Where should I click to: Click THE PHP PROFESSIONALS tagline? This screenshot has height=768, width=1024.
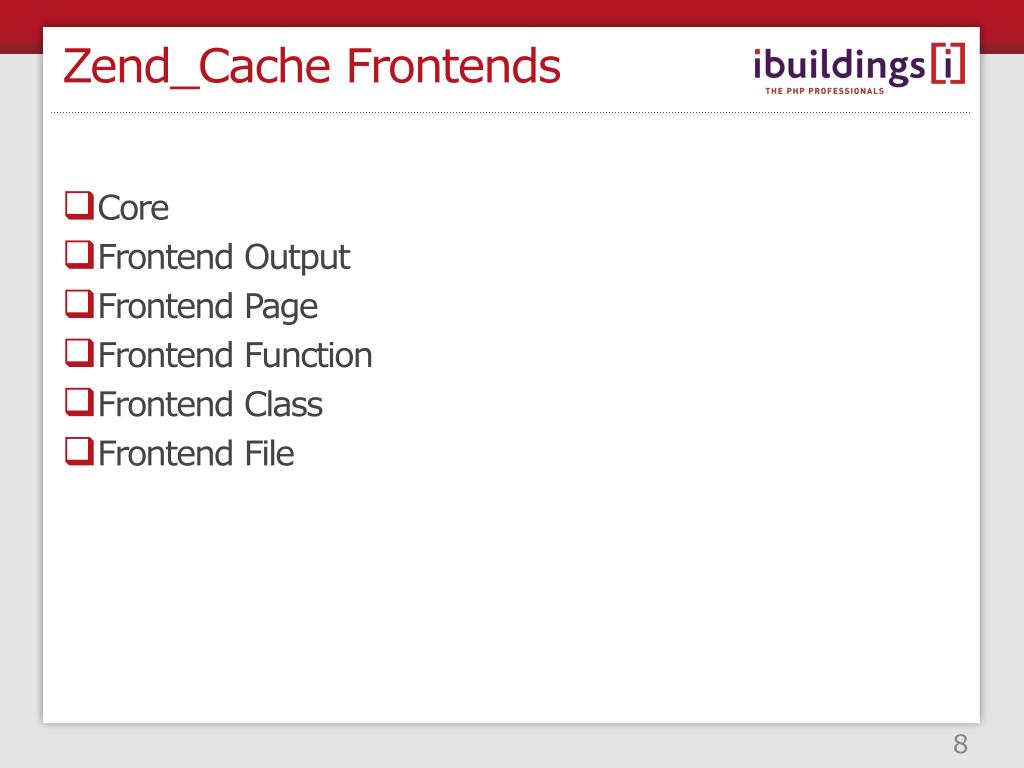pyautogui.click(x=824, y=91)
